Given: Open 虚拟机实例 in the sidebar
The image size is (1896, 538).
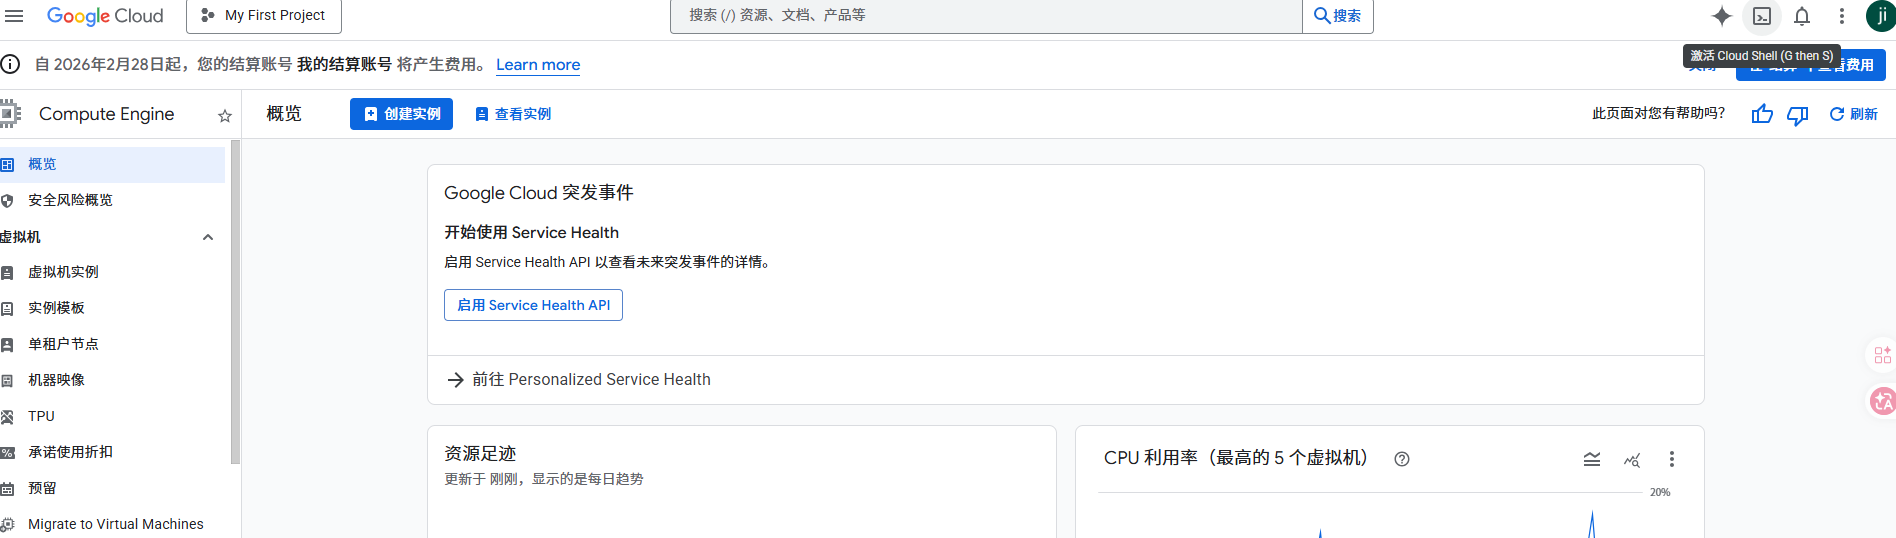Looking at the screenshot, I should pos(112,273).
